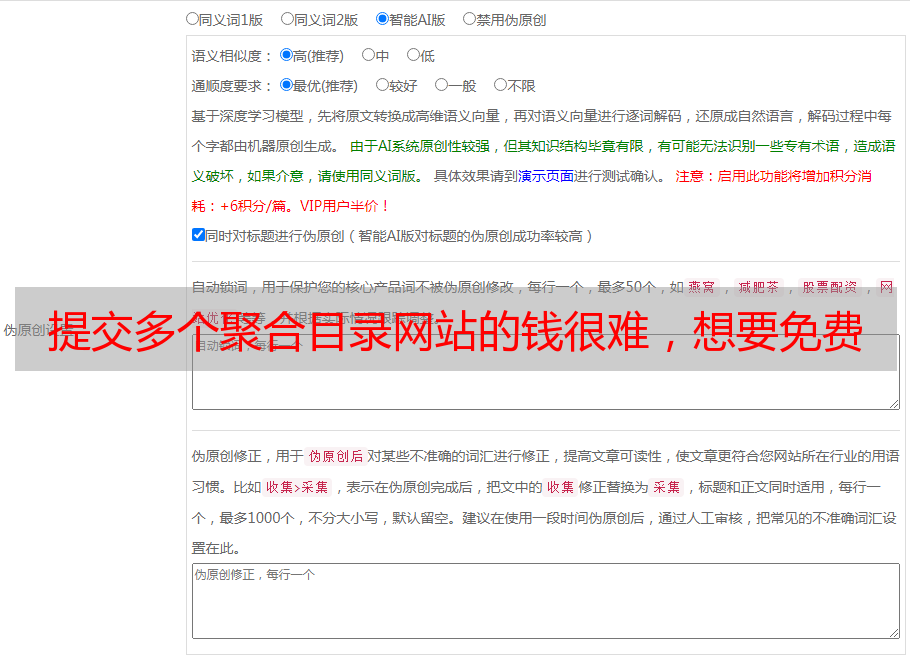
Task: Click the 伪原创后 highlighted tag
Action: tap(336, 456)
